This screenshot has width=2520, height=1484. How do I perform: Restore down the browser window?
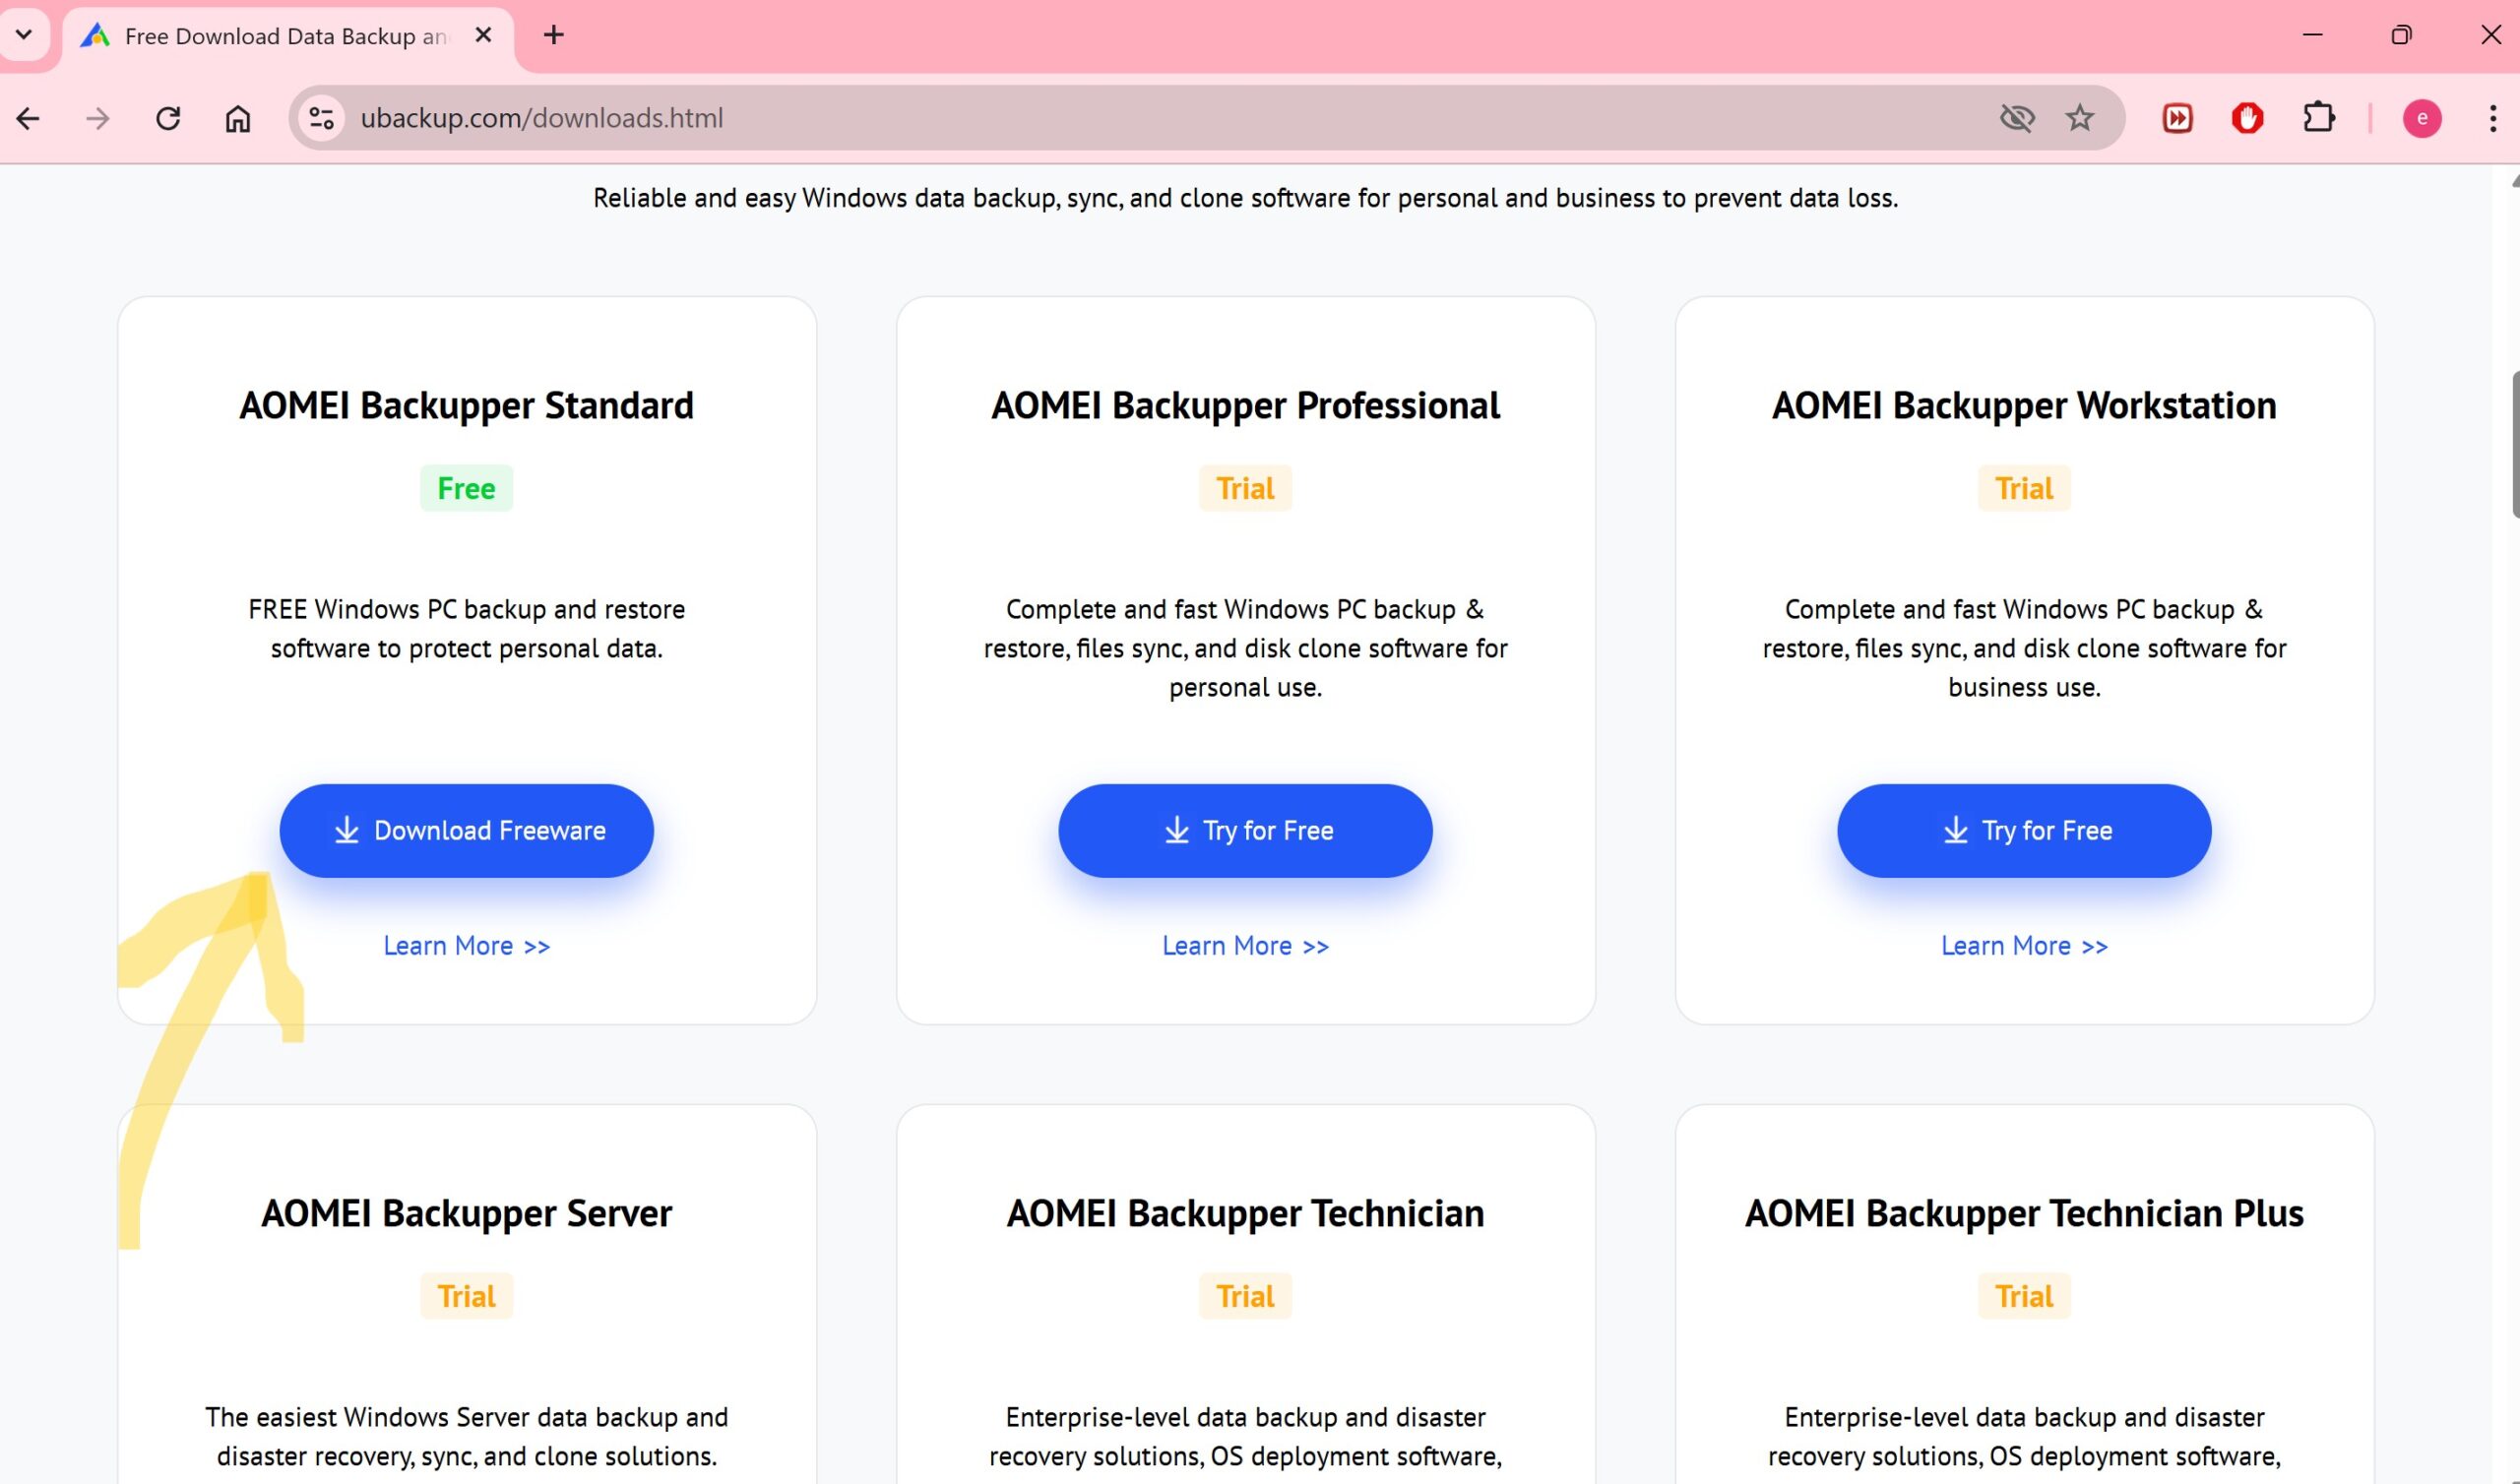coord(2401,35)
